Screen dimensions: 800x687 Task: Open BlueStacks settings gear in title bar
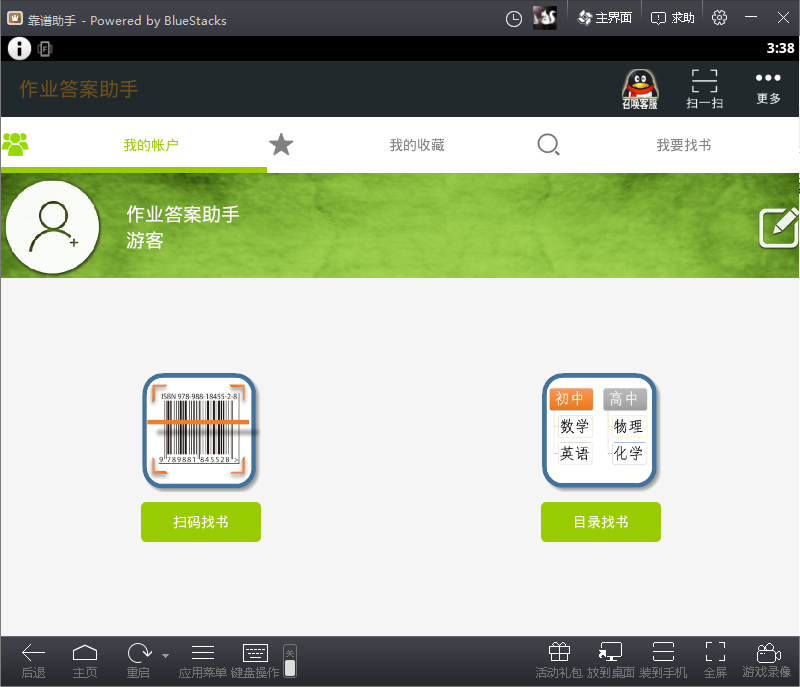pyautogui.click(x=719, y=18)
